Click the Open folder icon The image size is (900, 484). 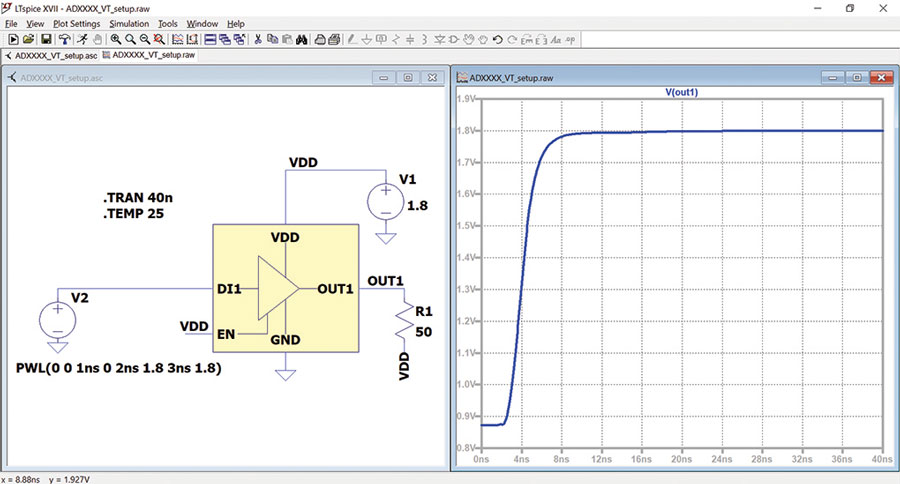[x=28, y=39]
